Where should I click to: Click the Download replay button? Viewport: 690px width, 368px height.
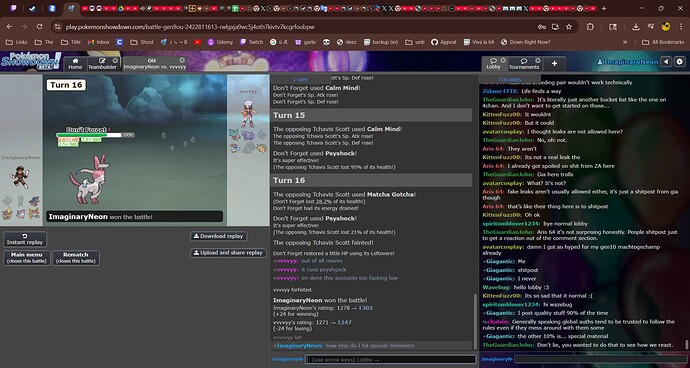click(x=218, y=236)
